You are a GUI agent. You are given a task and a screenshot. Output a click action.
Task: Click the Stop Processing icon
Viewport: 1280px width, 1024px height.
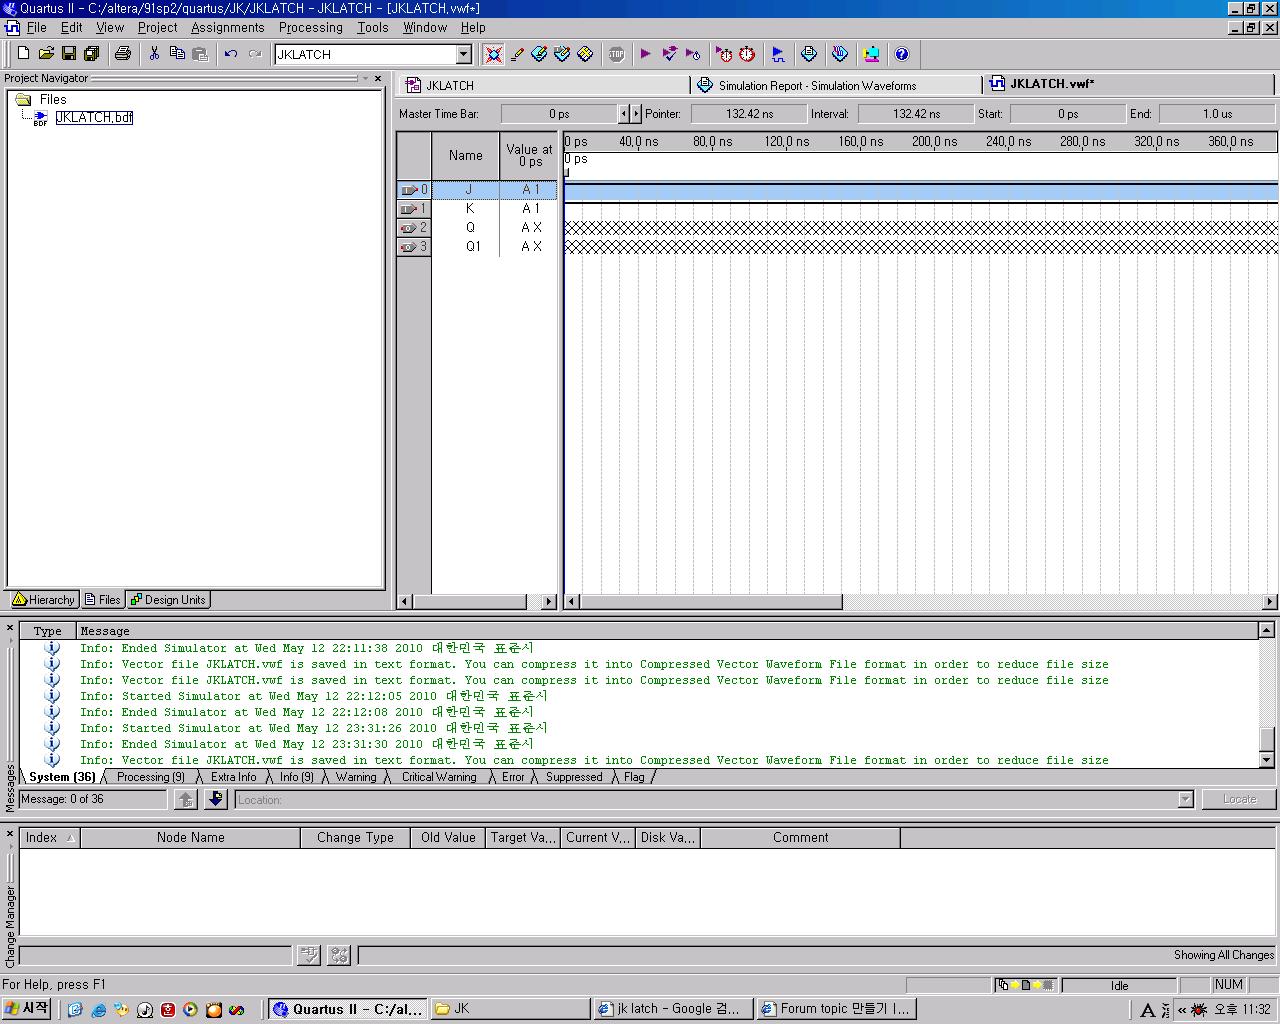point(616,54)
